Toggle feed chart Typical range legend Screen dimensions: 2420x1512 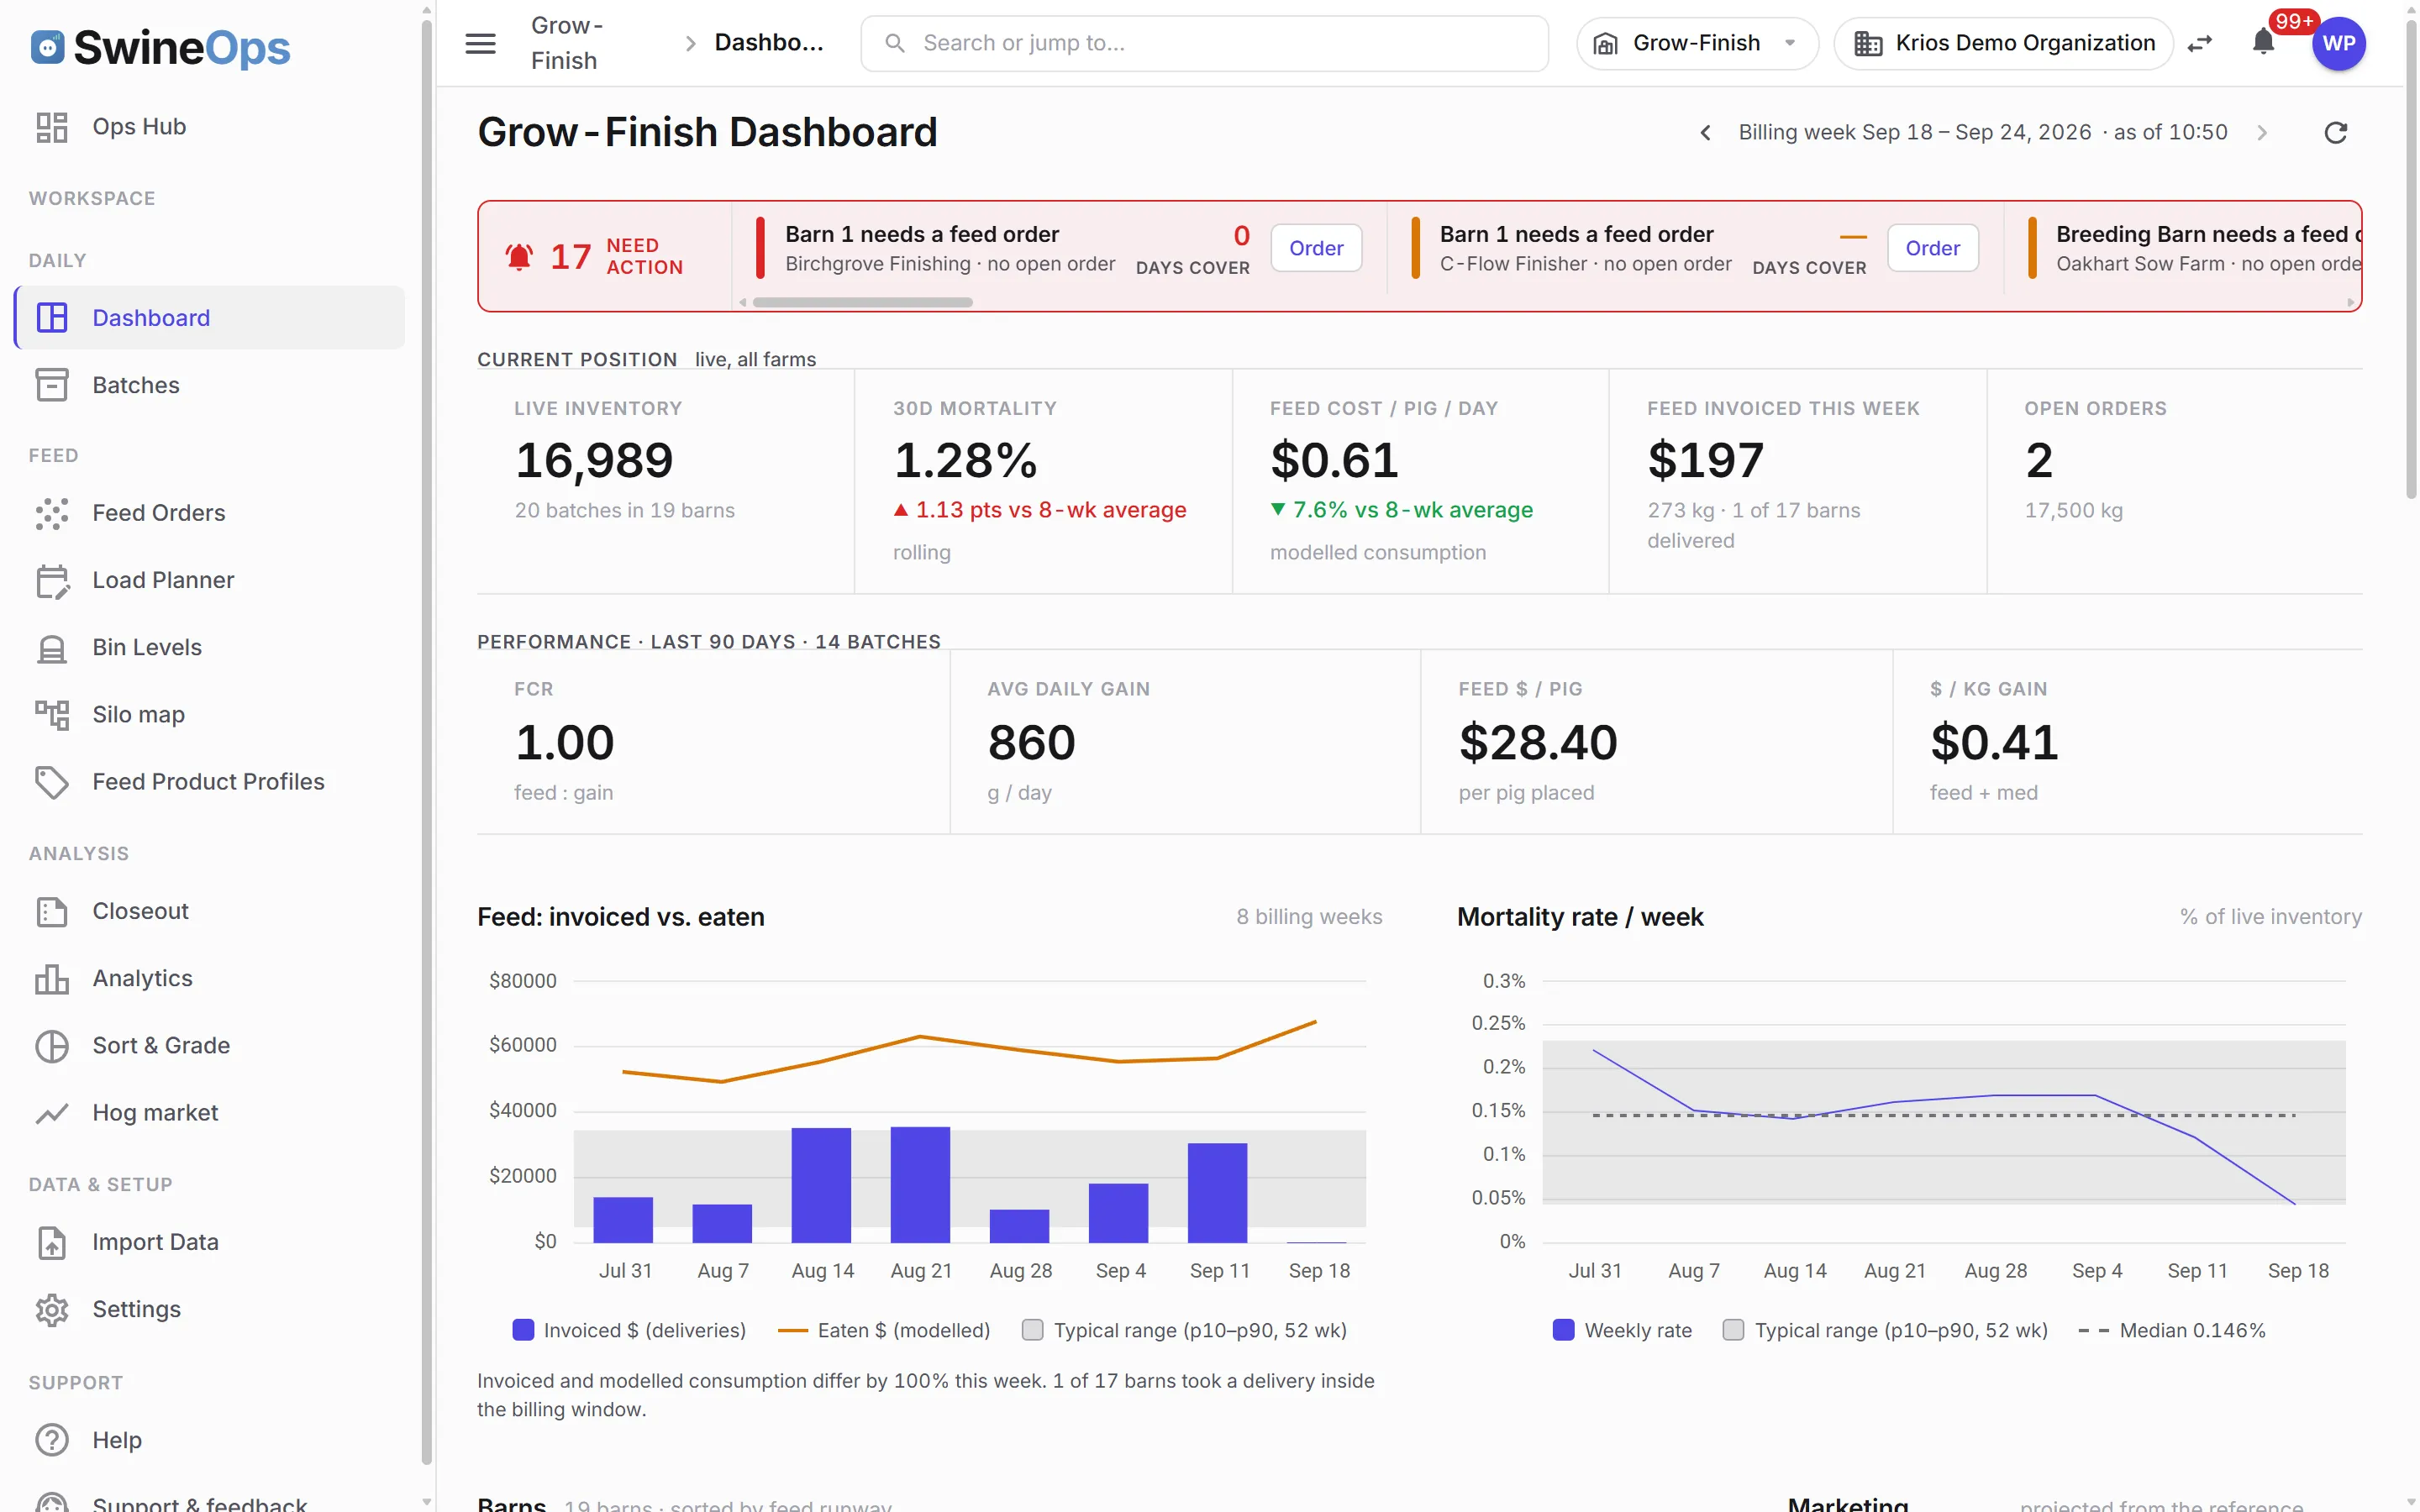pos(1184,1330)
